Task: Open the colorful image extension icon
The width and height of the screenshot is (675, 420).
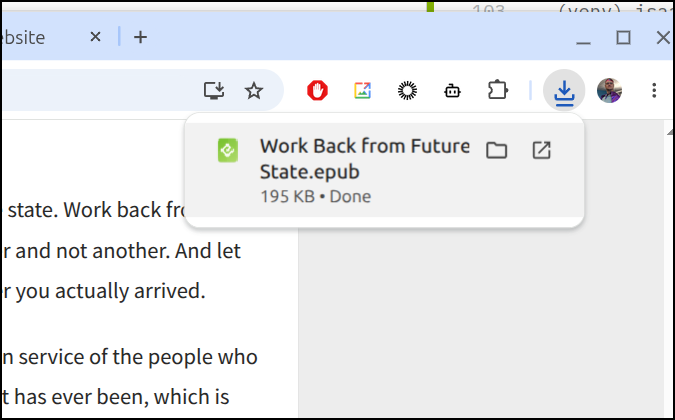Action: (x=362, y=91)
